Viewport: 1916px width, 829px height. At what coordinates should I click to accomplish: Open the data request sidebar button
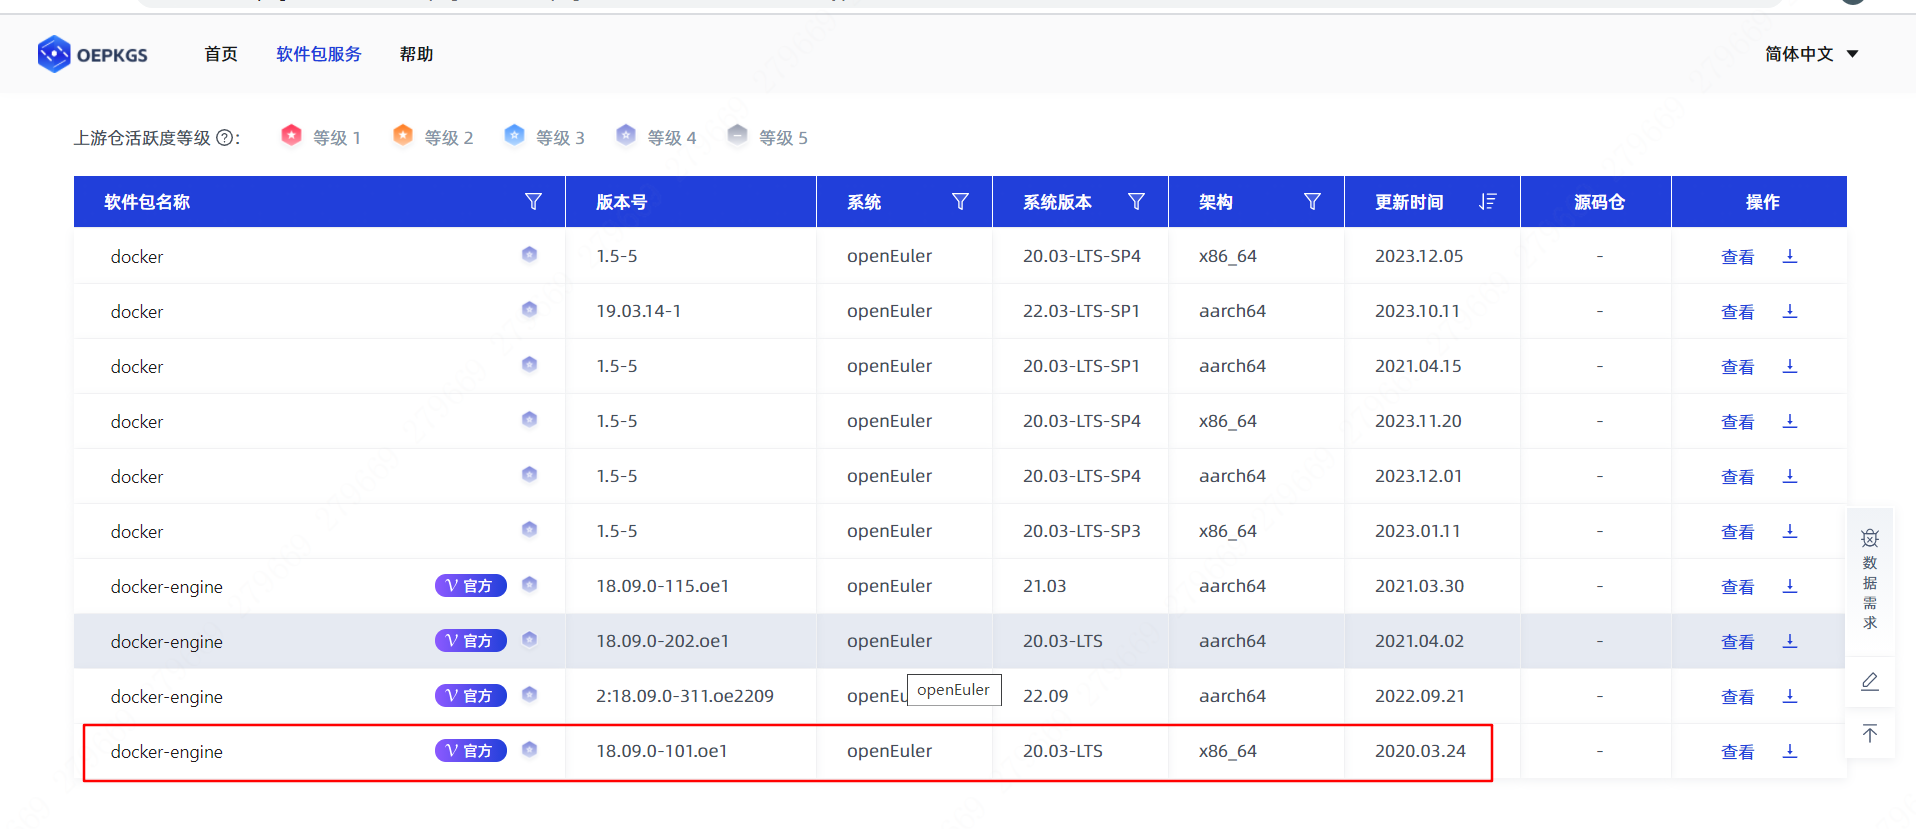coord(1869,580)
